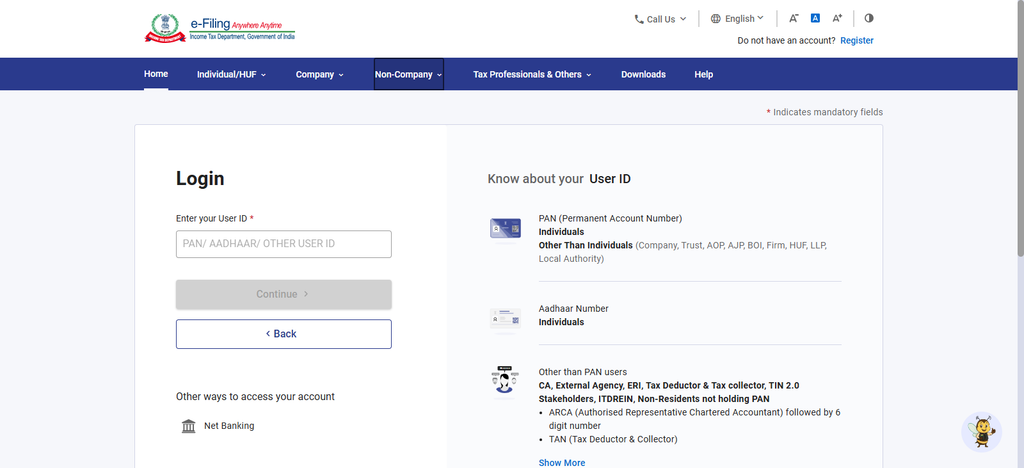Open the English language dropdown

point(737,19)
